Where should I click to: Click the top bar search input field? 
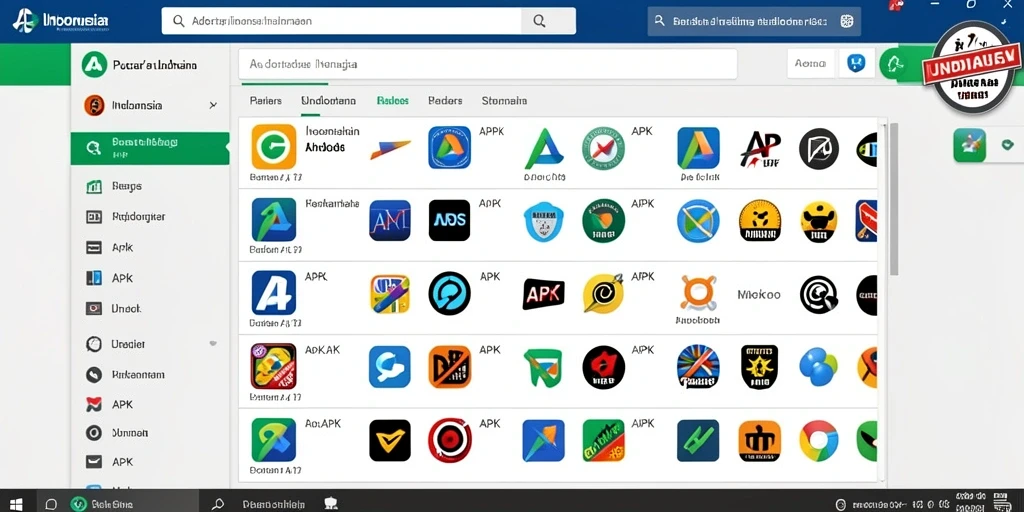(342, 21)
